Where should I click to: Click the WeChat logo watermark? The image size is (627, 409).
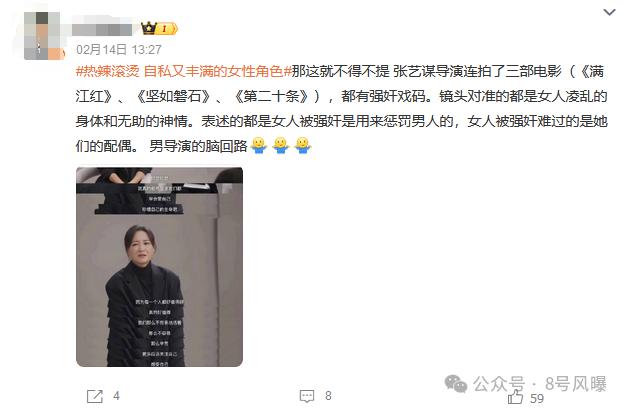click(456, 383)
